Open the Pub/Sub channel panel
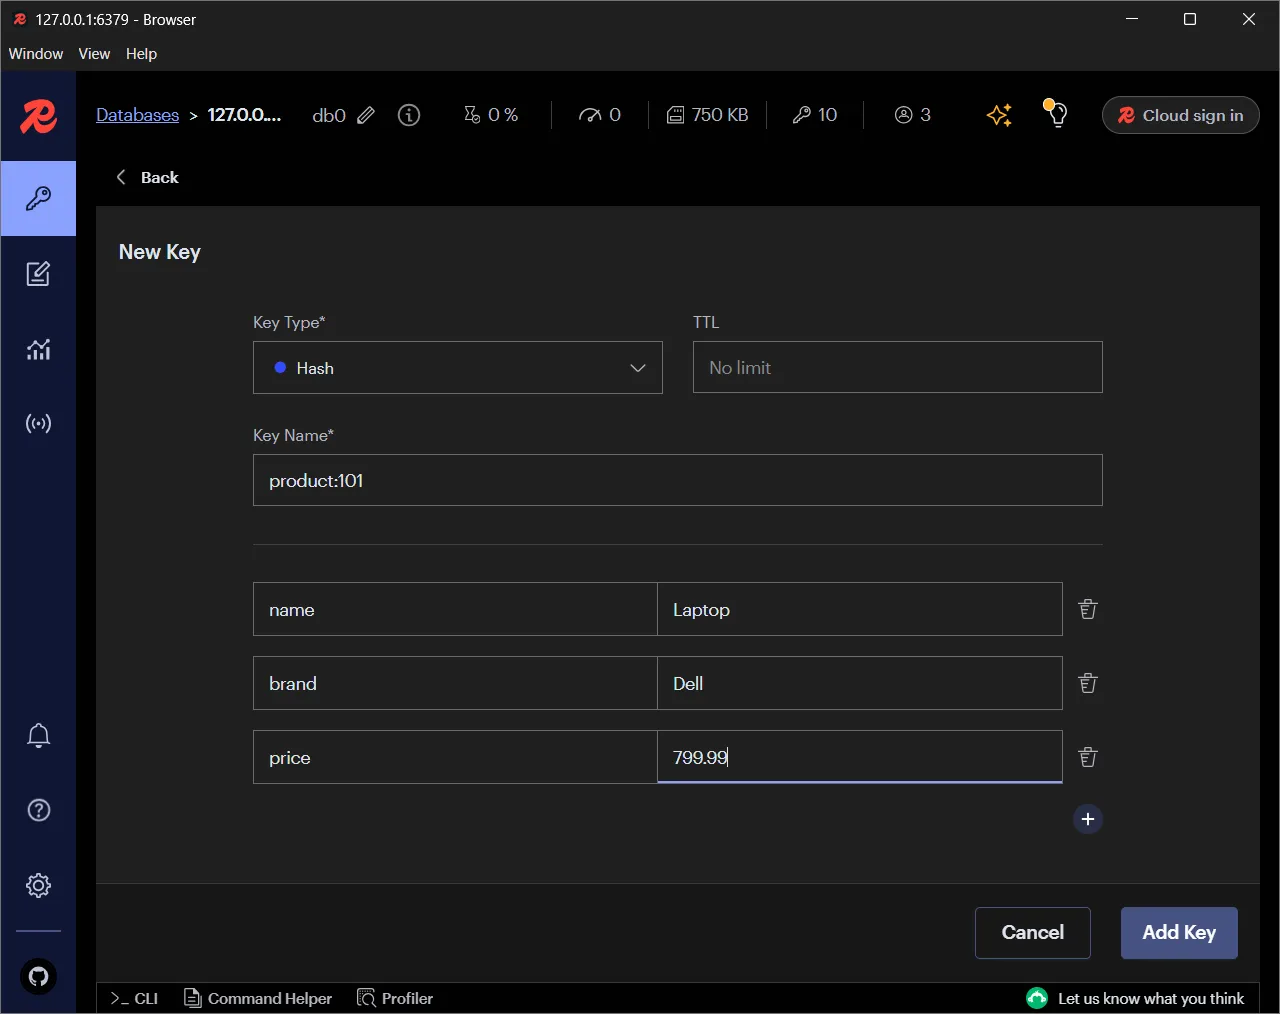This screenshot has height=1014, width=1280. tap(38, 422)
